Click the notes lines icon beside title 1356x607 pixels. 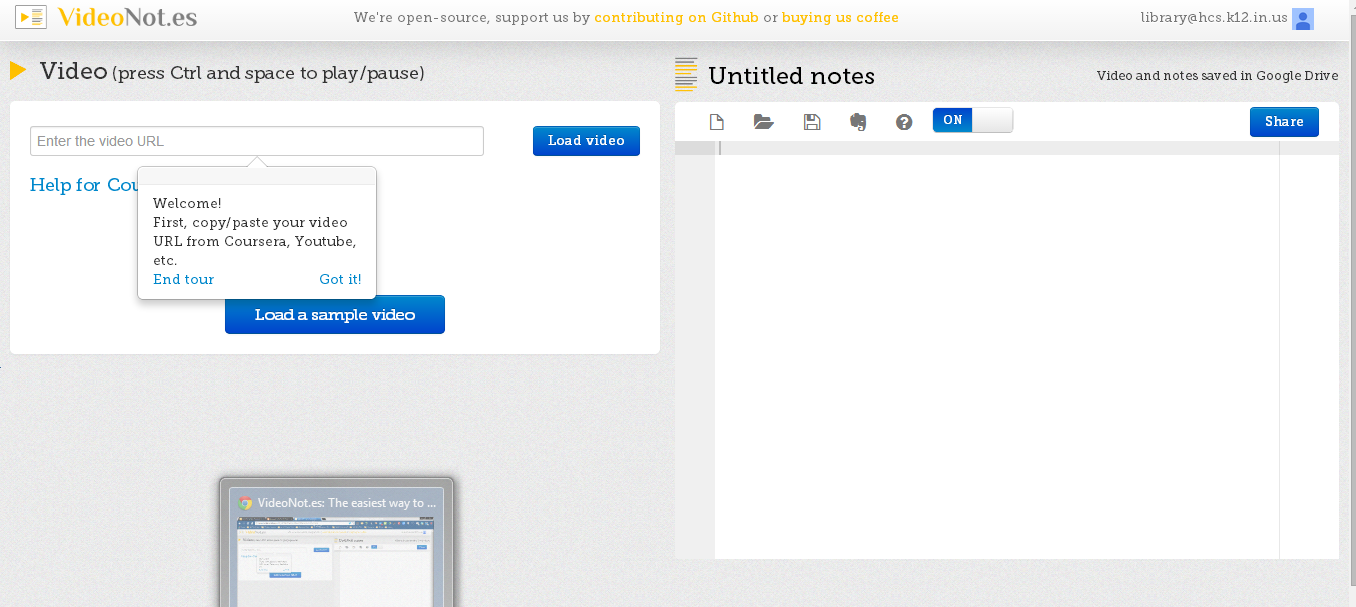tap(686, 75)
